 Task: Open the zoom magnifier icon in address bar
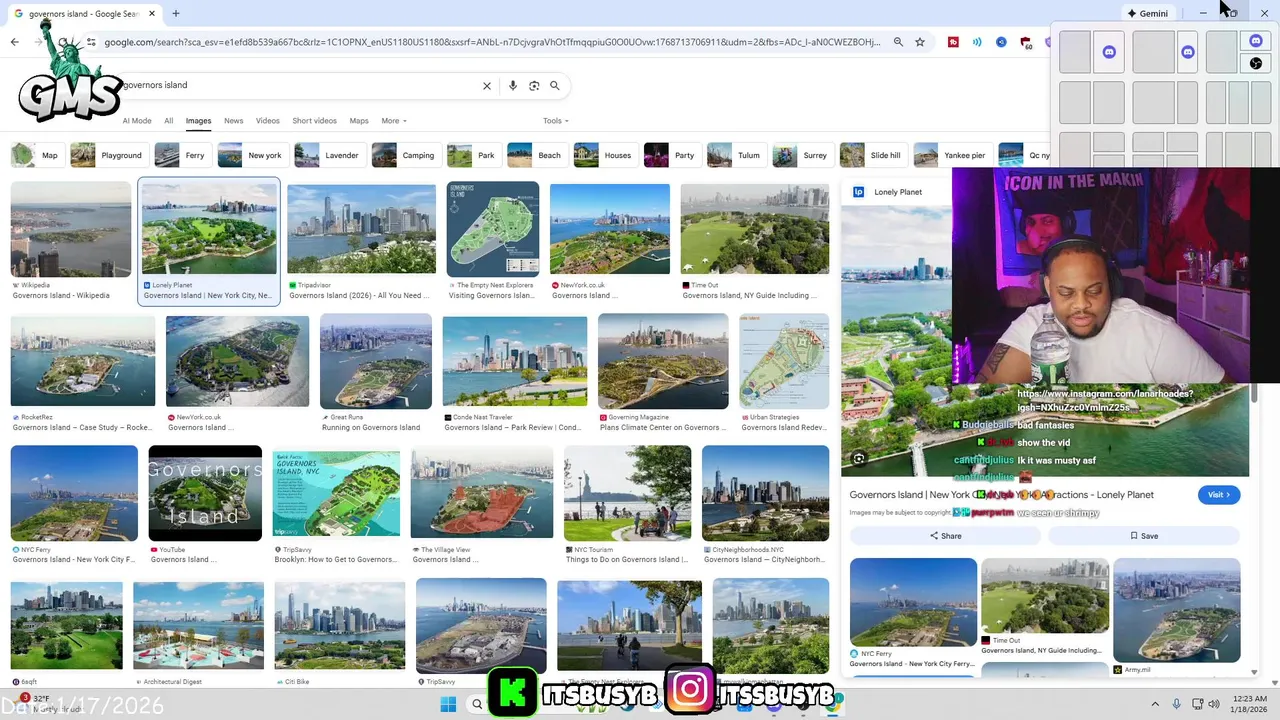[x=898, y=42]
